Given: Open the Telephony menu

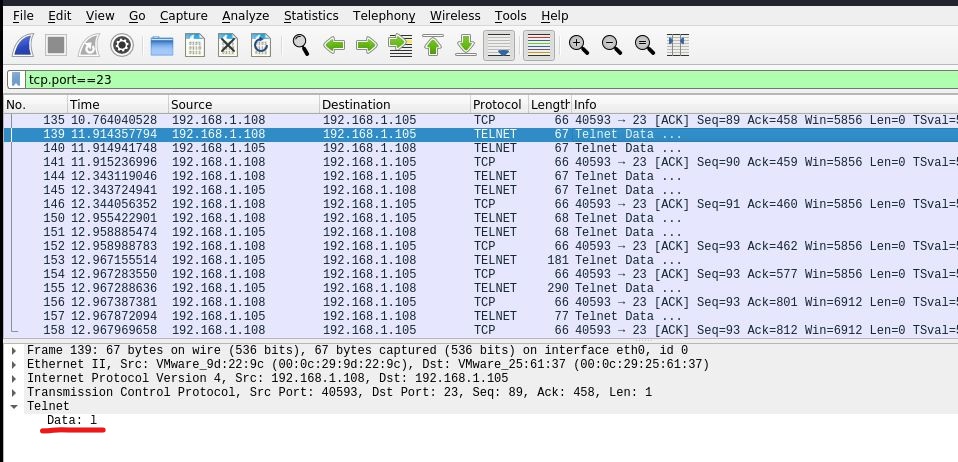Looking at the screenshot, I should coord(384,16).
